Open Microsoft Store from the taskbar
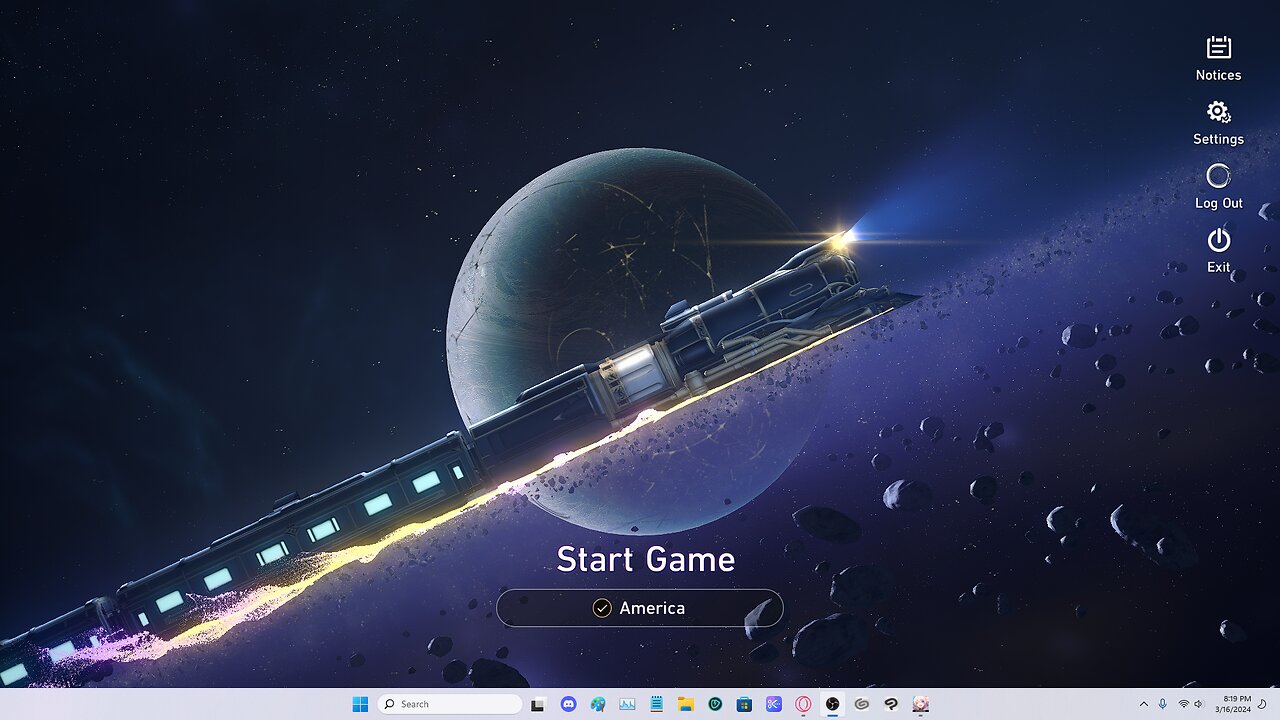Screen dimensions: 1280x720 tap(744, 704)
